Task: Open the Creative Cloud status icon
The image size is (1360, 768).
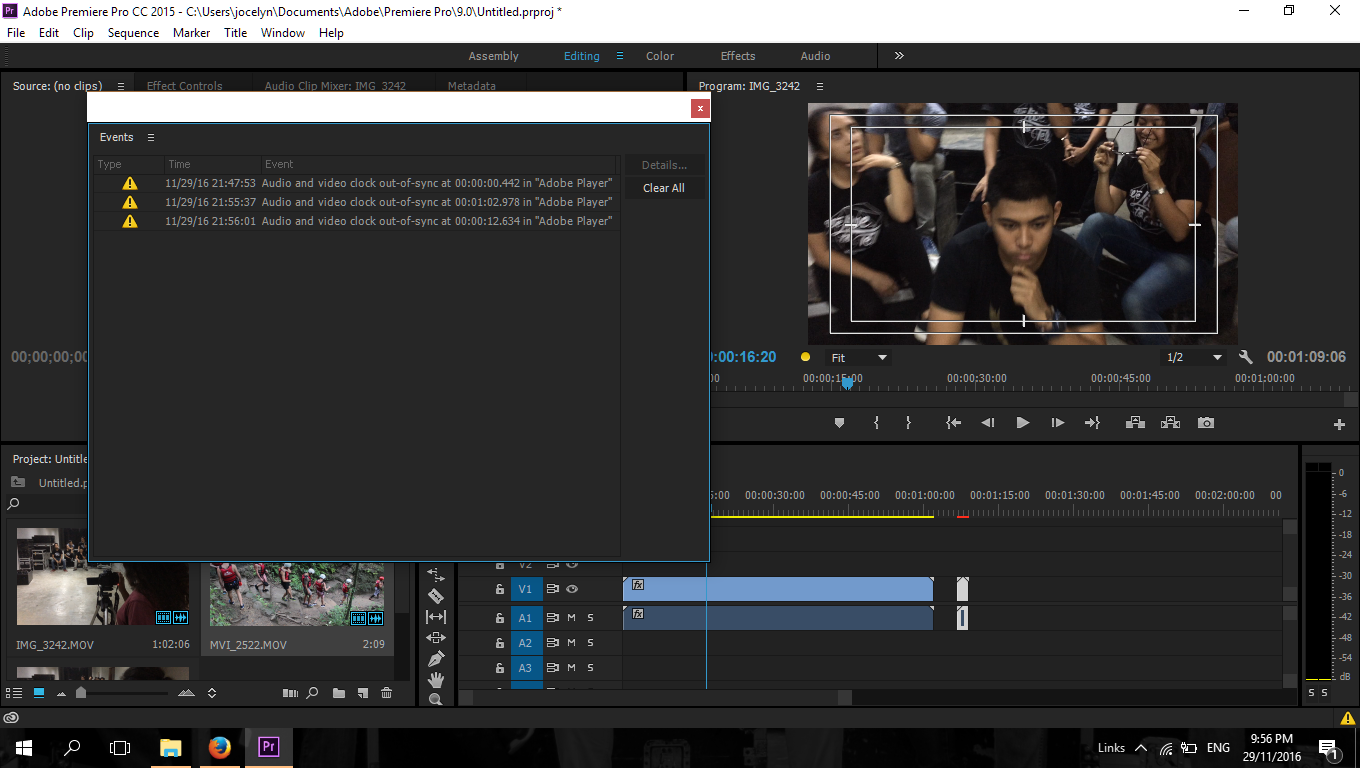Action: coord(11,717)
